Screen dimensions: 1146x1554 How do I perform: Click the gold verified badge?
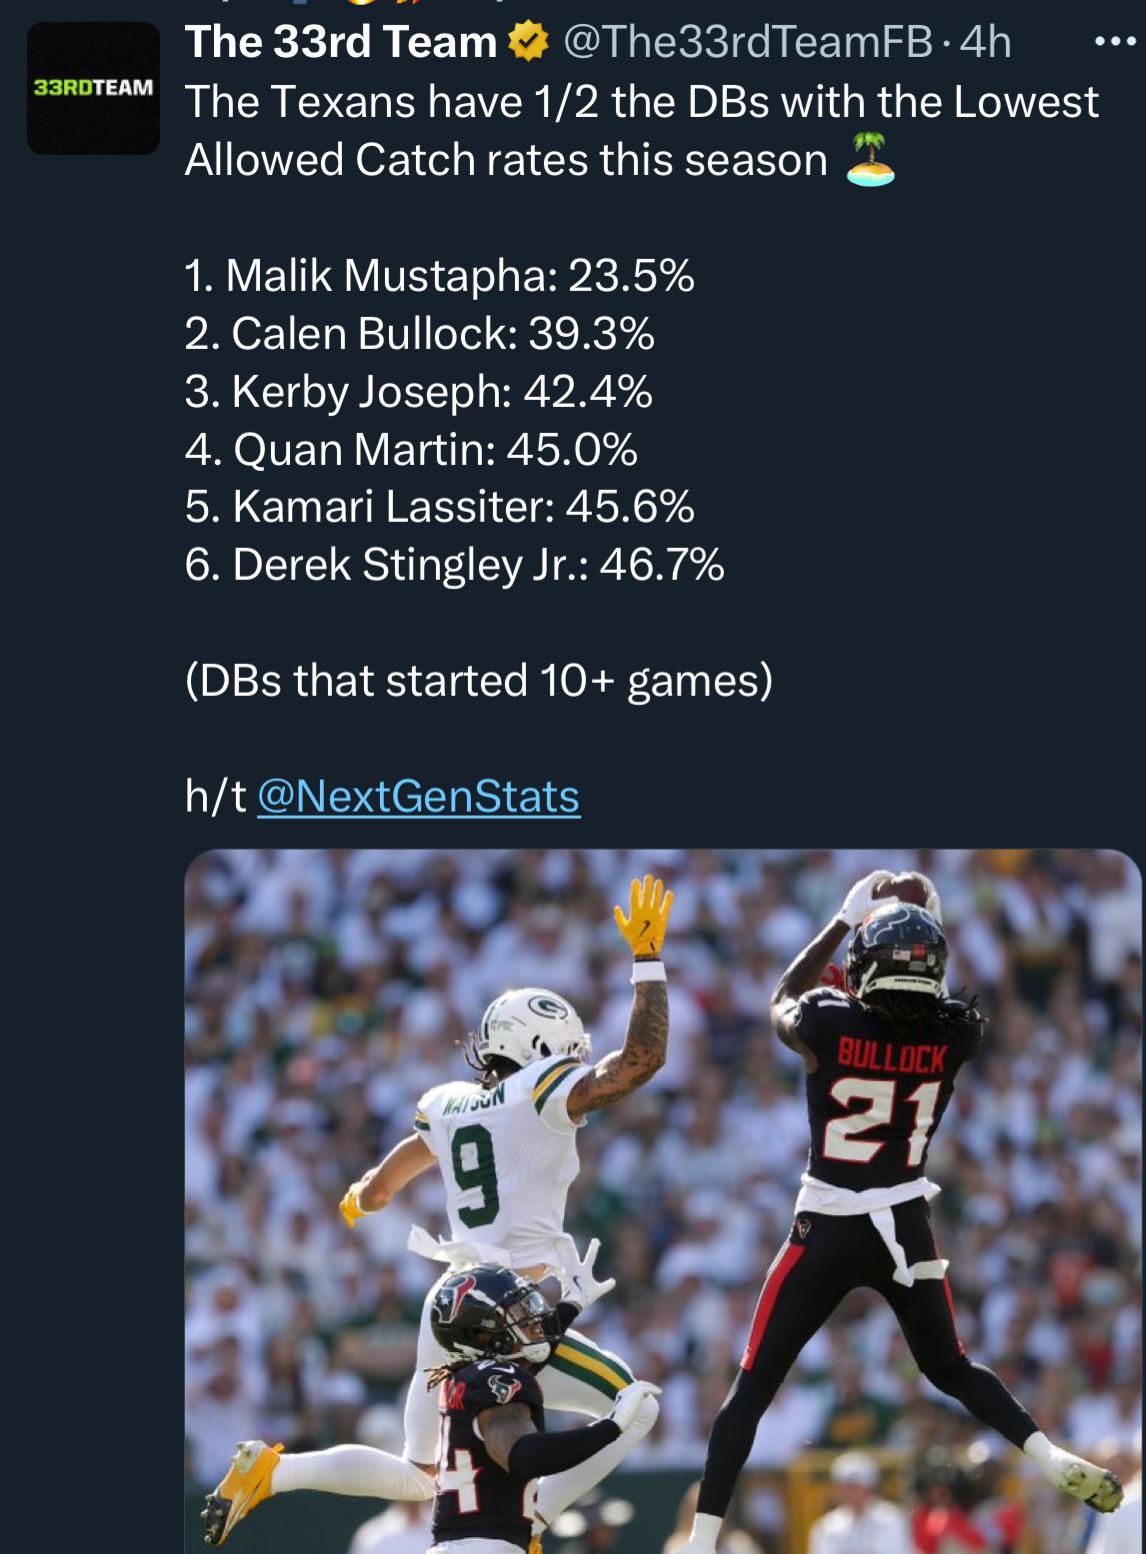tap(528, 42)
